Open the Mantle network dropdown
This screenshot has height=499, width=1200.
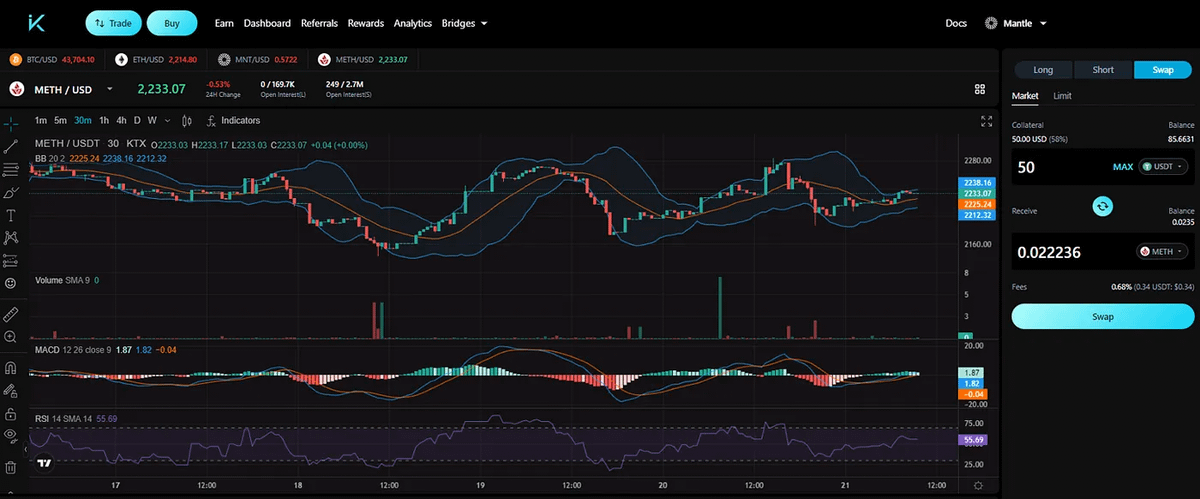pos(1016,22)
